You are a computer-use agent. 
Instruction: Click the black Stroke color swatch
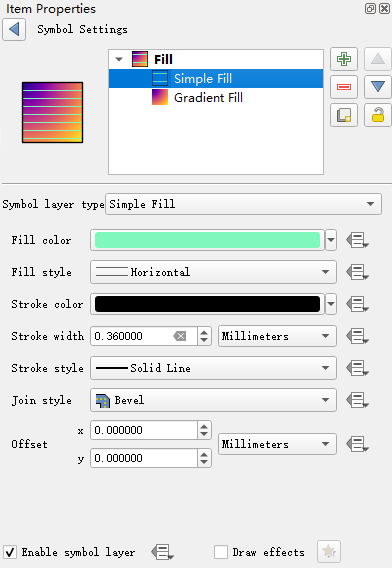coord(207,304)
